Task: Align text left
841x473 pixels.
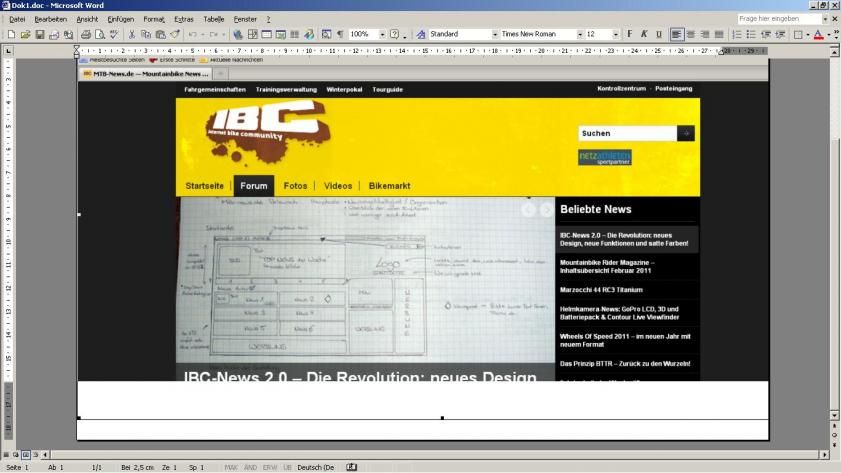Action: 676,34
